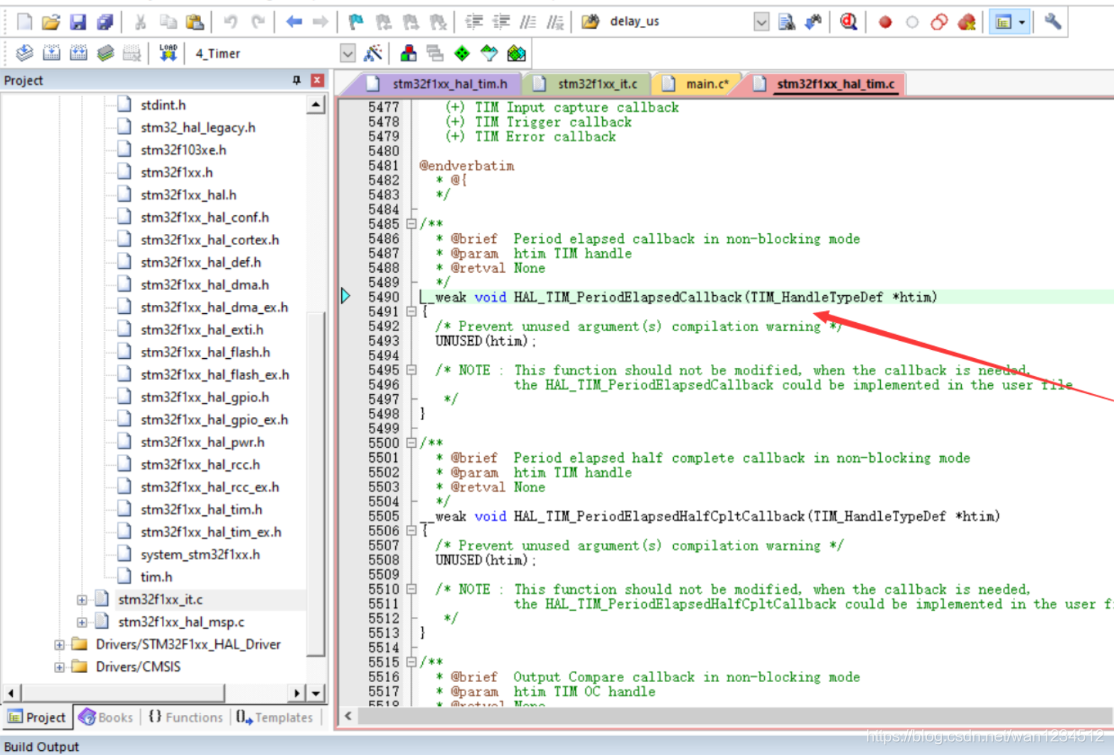The image size is (1114, 755).
Task: Expand the stm32f1xx_it.c tree node
Action: pyautogui.click(x=82, y=600)
